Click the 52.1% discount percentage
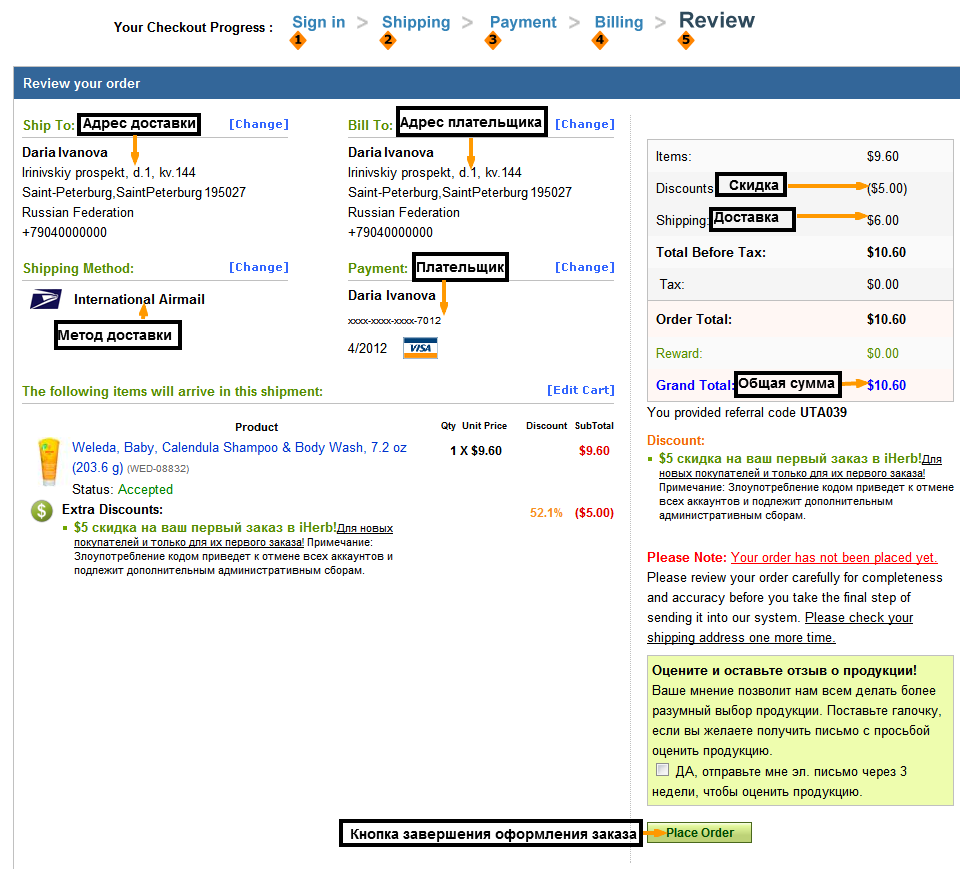Image resolution: width=960 pixels, height=869 pixels. point(546,513)
